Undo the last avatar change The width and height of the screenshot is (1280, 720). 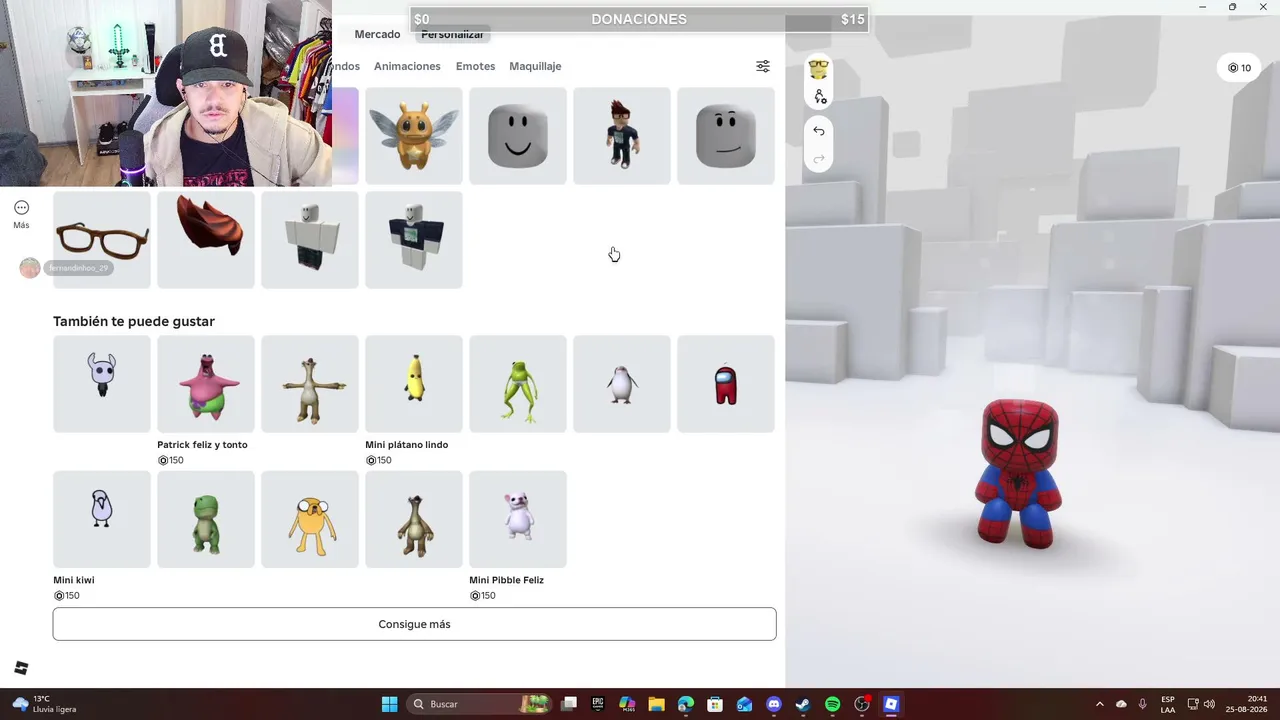[819, 131]
